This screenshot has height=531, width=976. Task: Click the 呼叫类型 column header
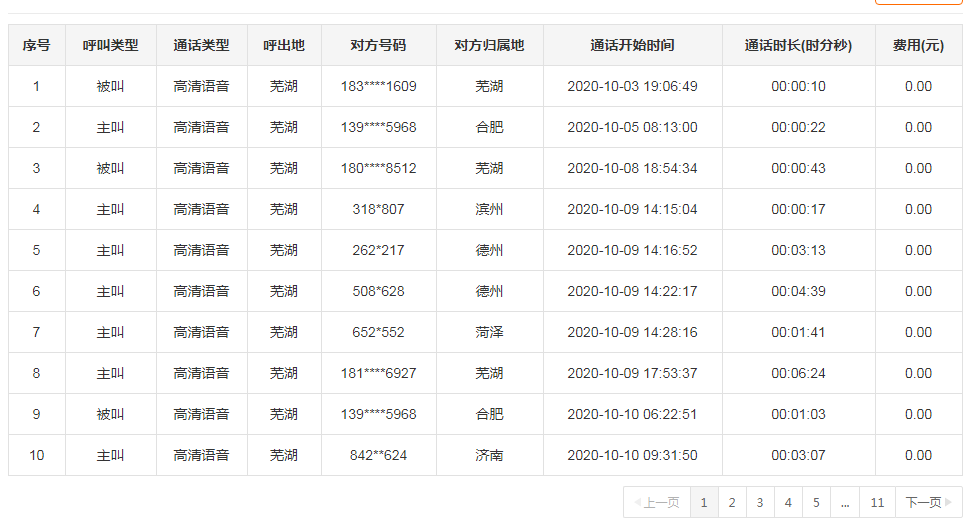click(x=111, y=46)
